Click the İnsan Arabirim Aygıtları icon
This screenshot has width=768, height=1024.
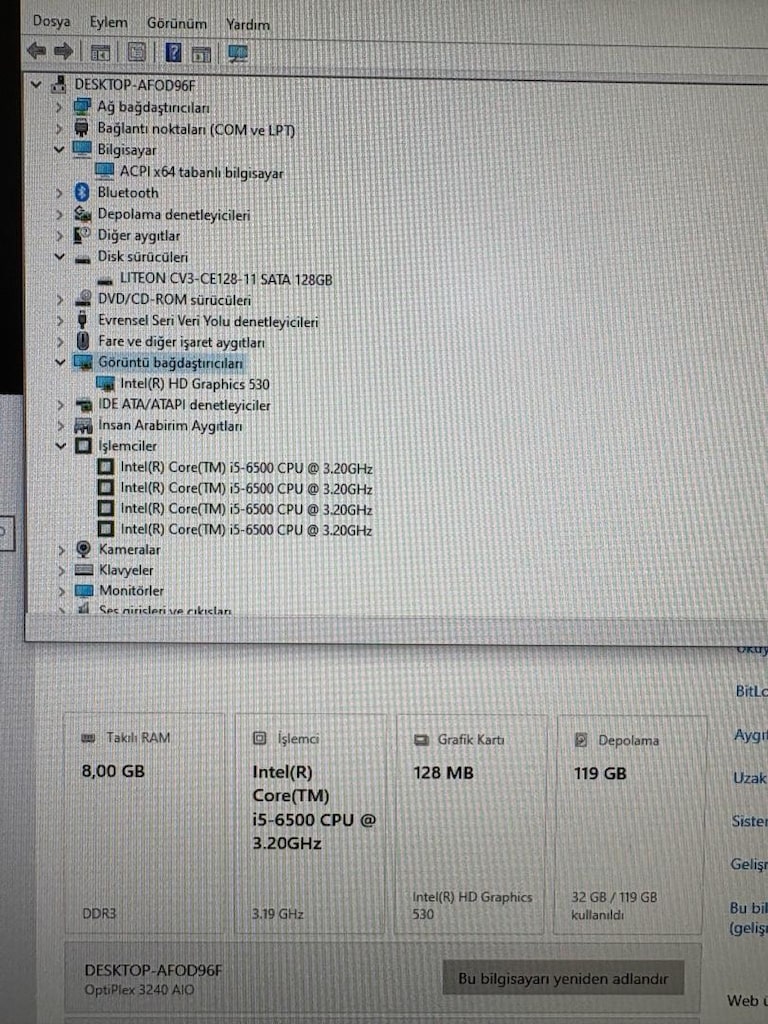pyautogui.click(x=83, y=426)
